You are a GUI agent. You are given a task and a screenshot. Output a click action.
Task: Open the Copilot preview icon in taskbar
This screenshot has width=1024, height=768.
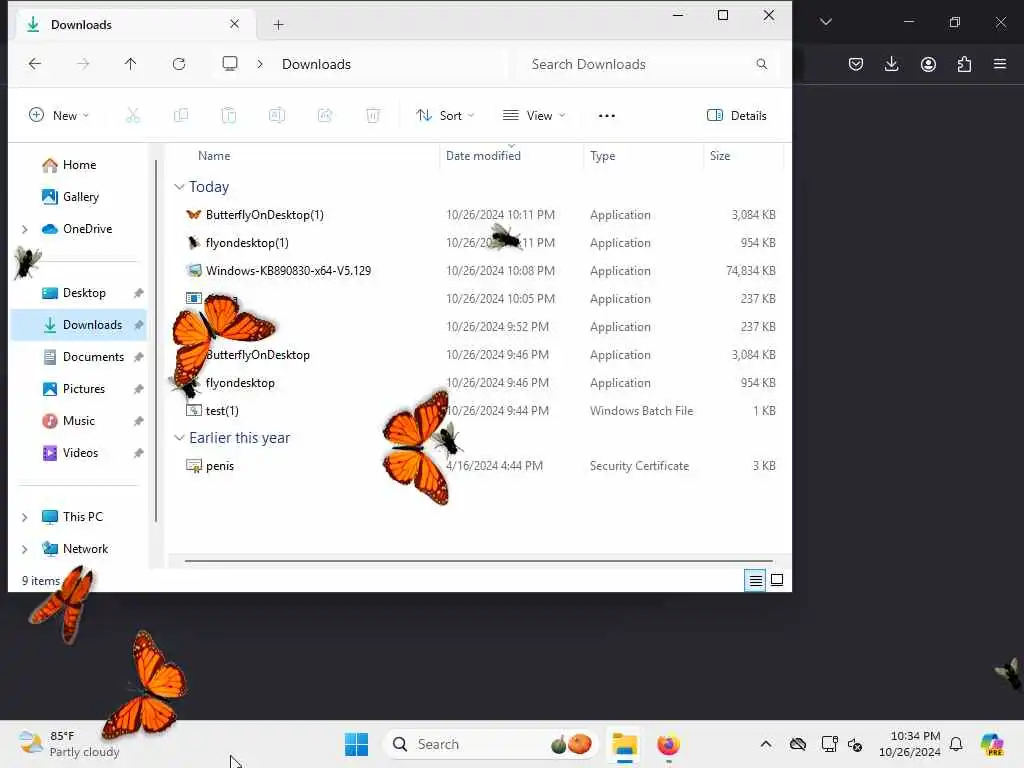(x=993, y=744)
